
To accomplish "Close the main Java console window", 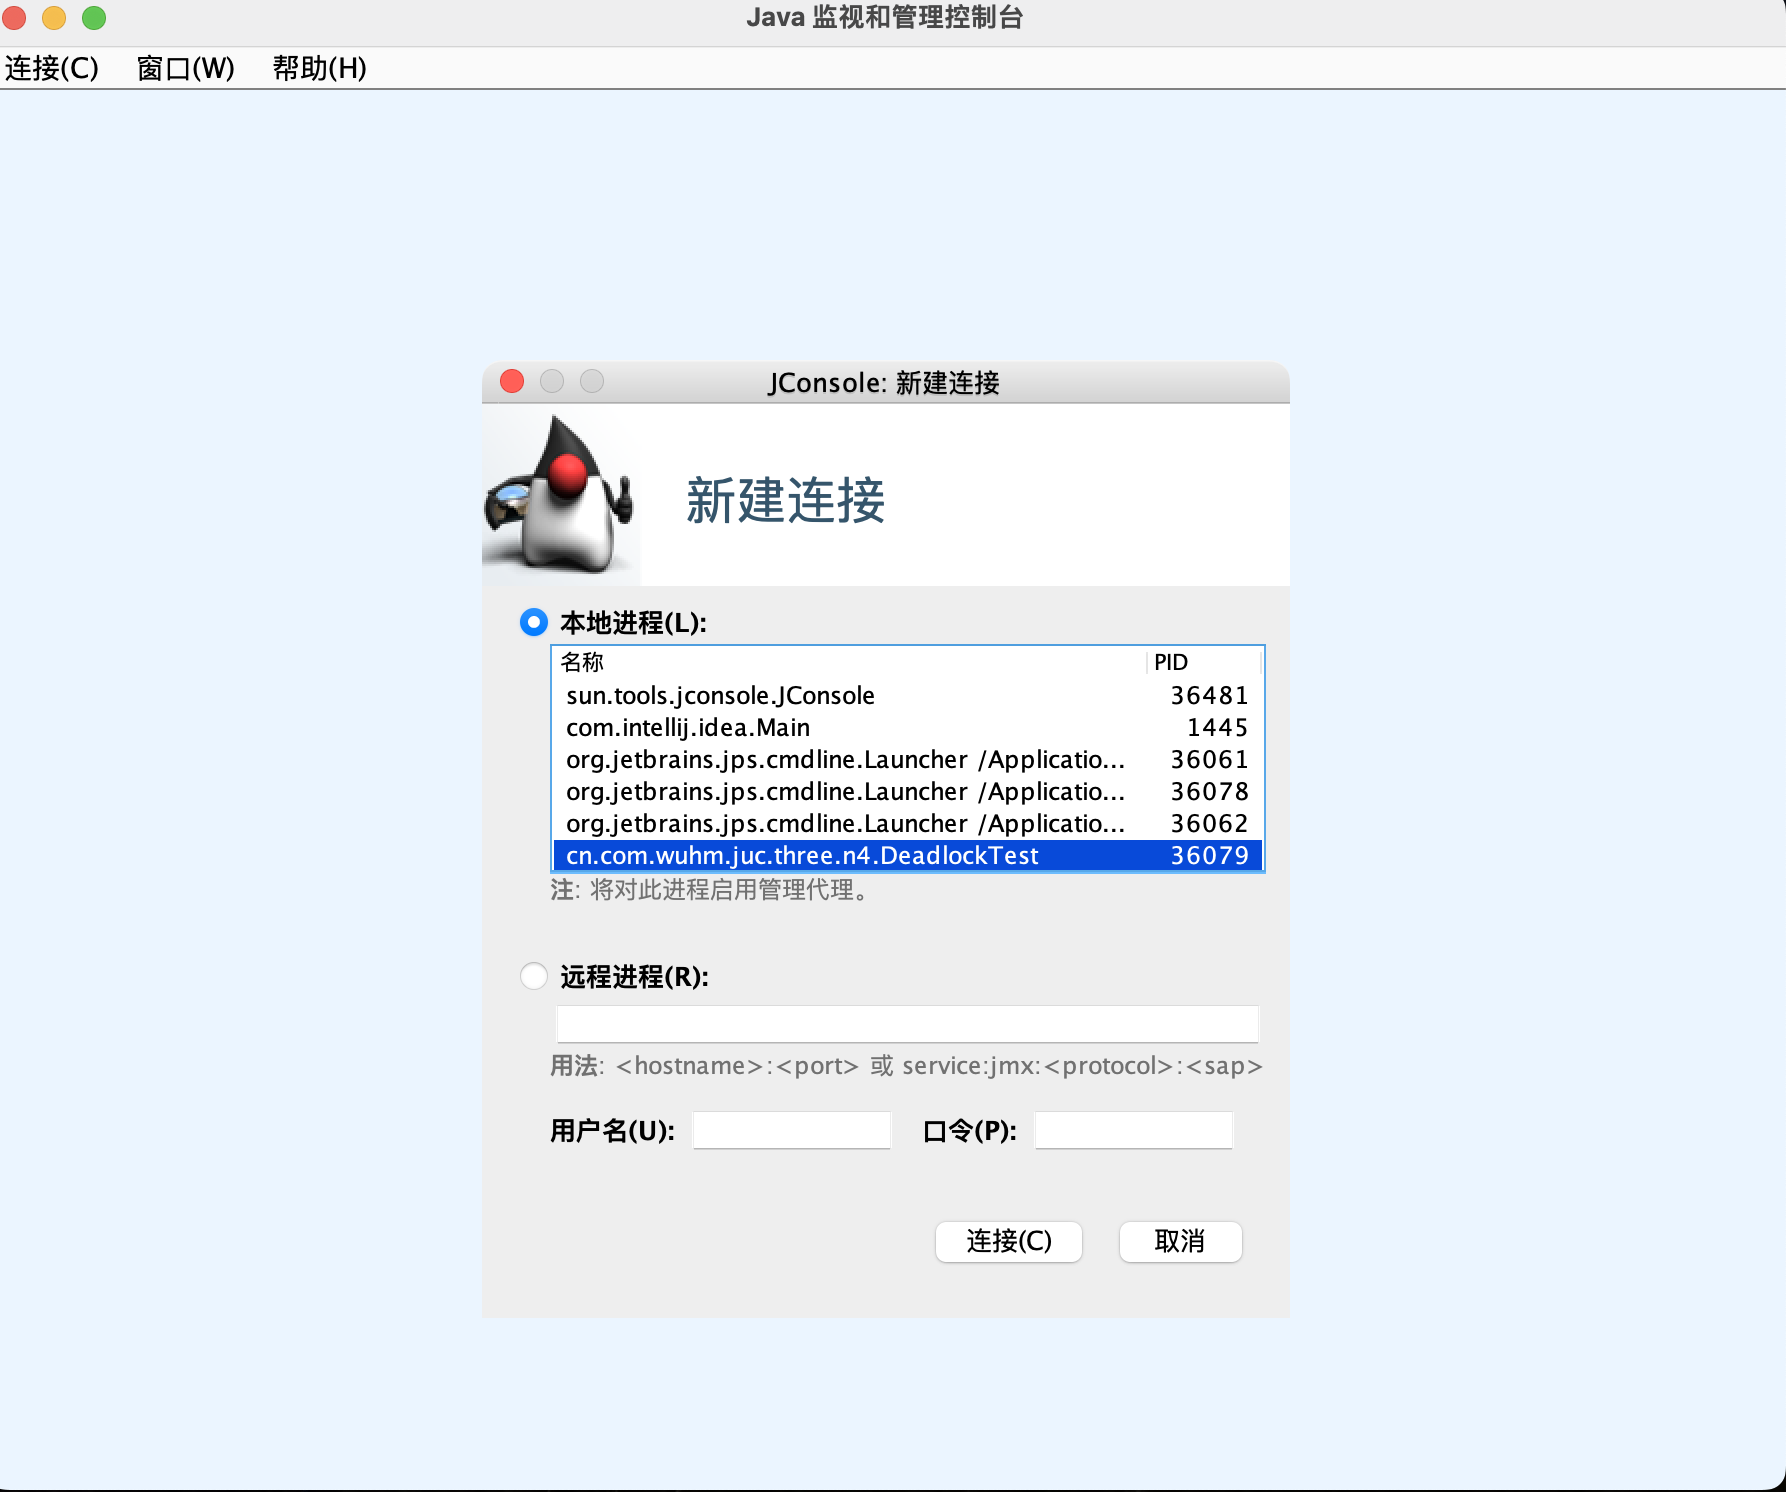I will (x=14, y=17).
